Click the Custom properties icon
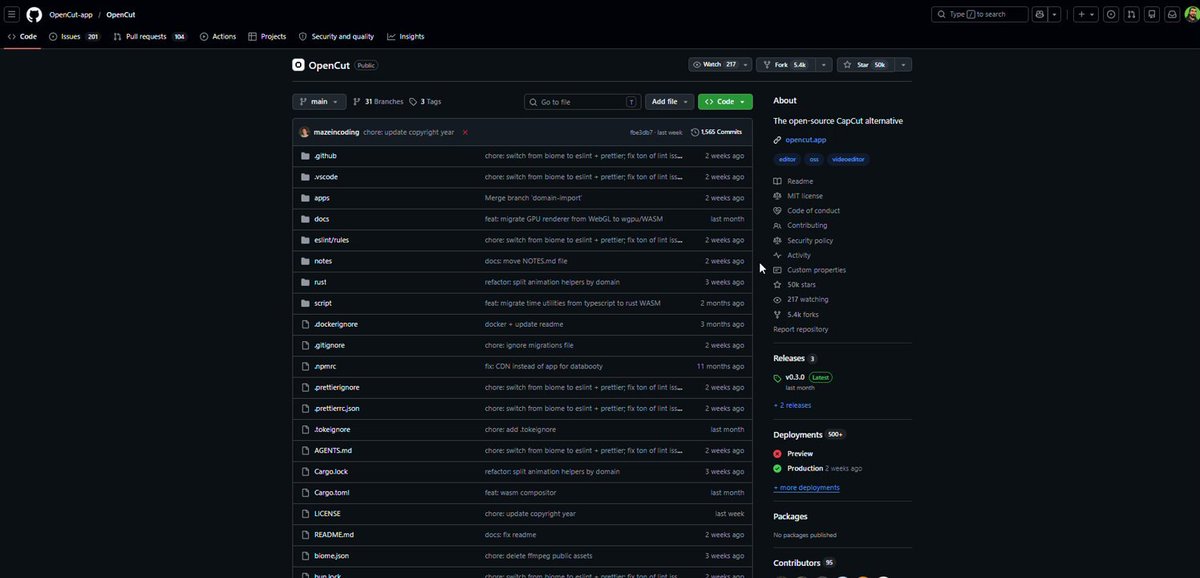Image resolution: width=1200 pixels, height=578 pixels. 778,270
